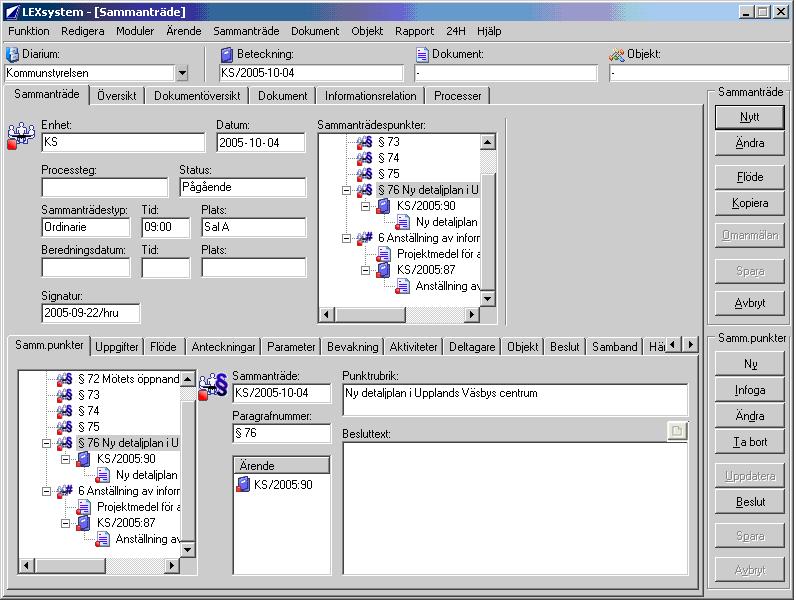Click the Plats field showing Sal A

click(253, 227)
